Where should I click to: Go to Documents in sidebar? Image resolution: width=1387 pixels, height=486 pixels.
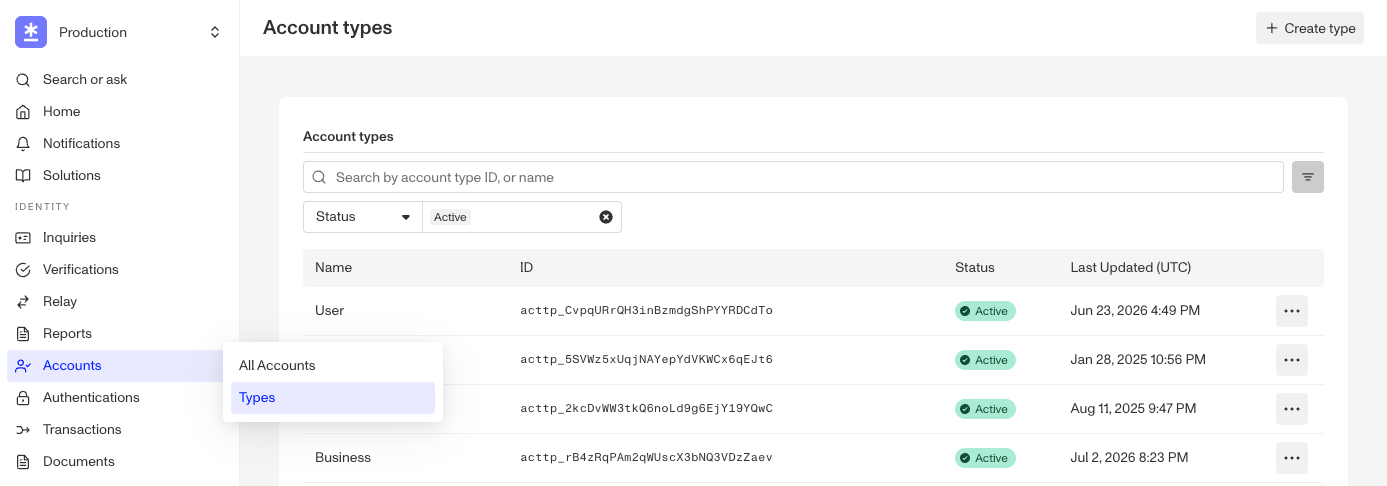pos(119,462)
